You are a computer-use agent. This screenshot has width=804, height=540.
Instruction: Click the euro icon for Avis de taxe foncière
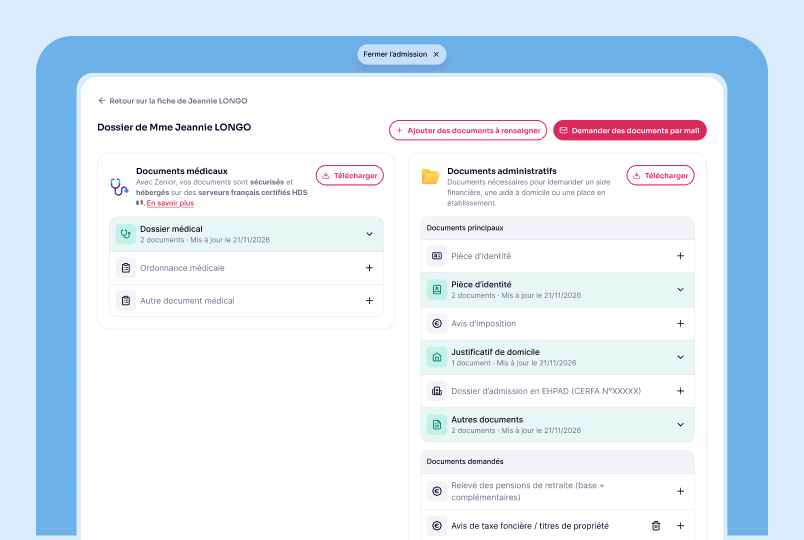click(x=437, y=526)
